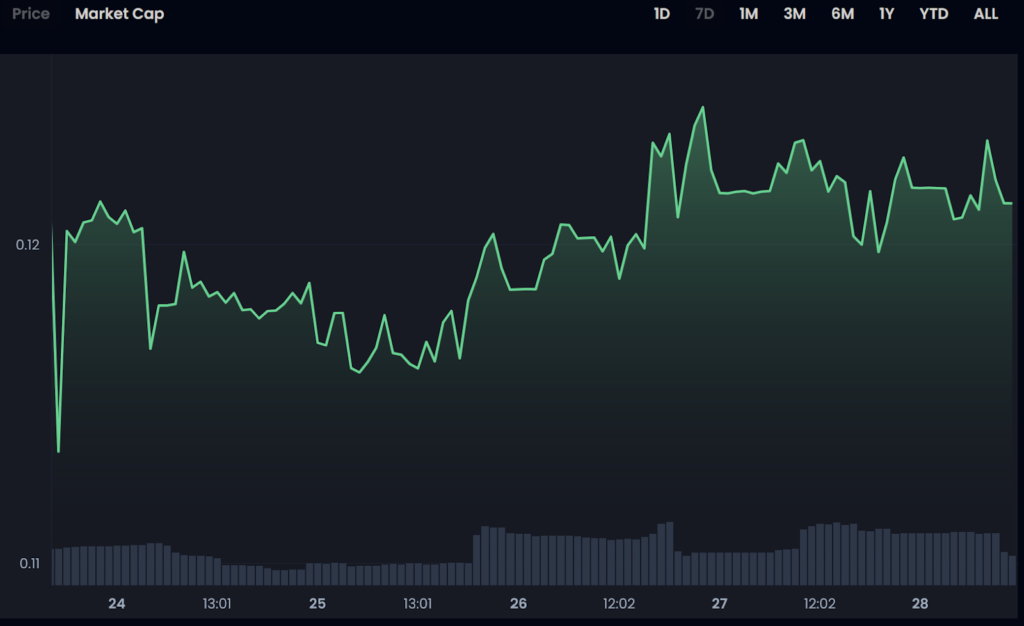Click date label 24 on x-axis
The image size is (1024, 626).
pos(117,604)
